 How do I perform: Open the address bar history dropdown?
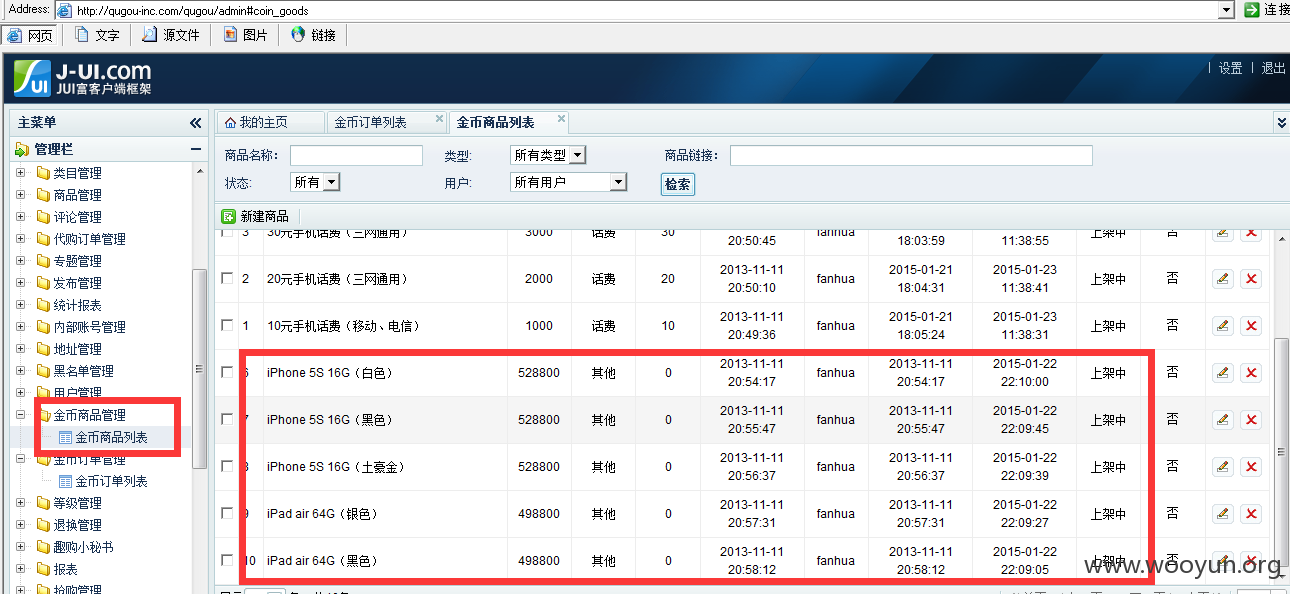(1226, 10)
